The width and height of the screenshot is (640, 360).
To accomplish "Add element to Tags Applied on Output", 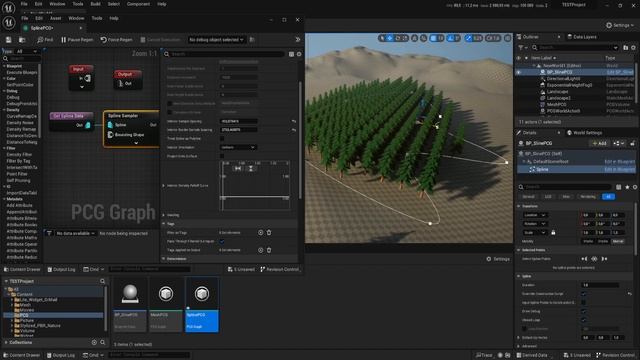I will pos(260,250).
